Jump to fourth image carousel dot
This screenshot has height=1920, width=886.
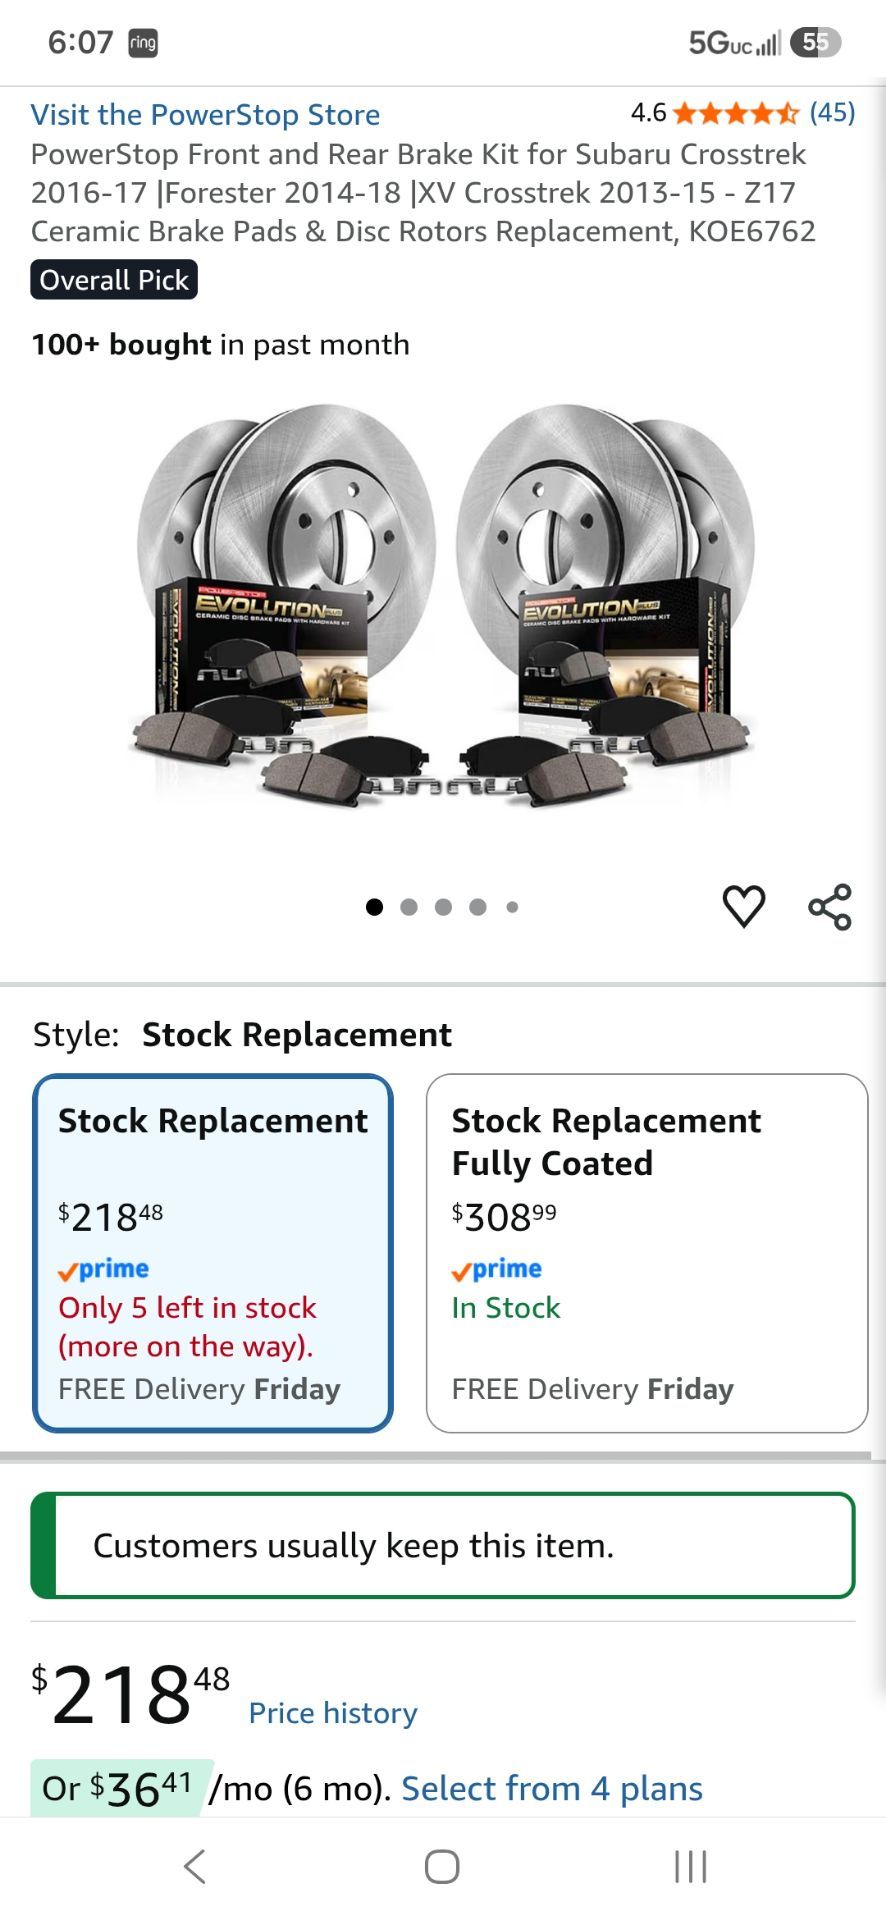(x=478, y=907)
